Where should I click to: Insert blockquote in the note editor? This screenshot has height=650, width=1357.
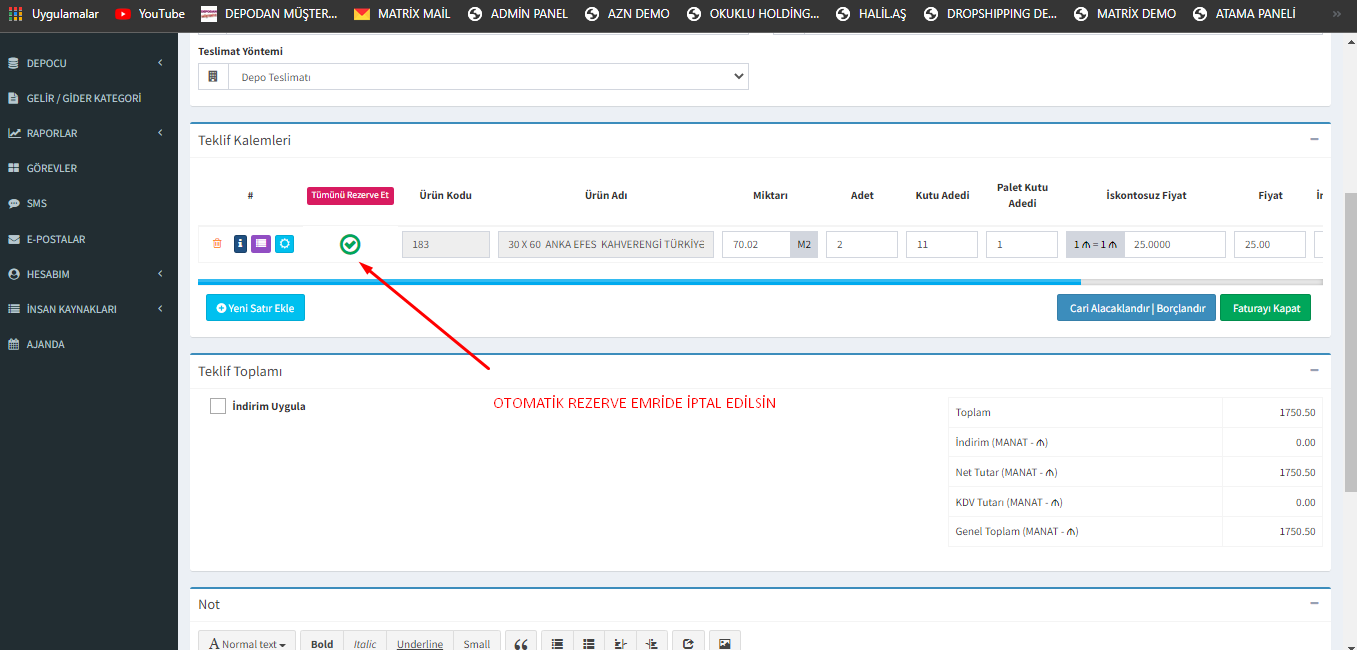coord(521,643)
